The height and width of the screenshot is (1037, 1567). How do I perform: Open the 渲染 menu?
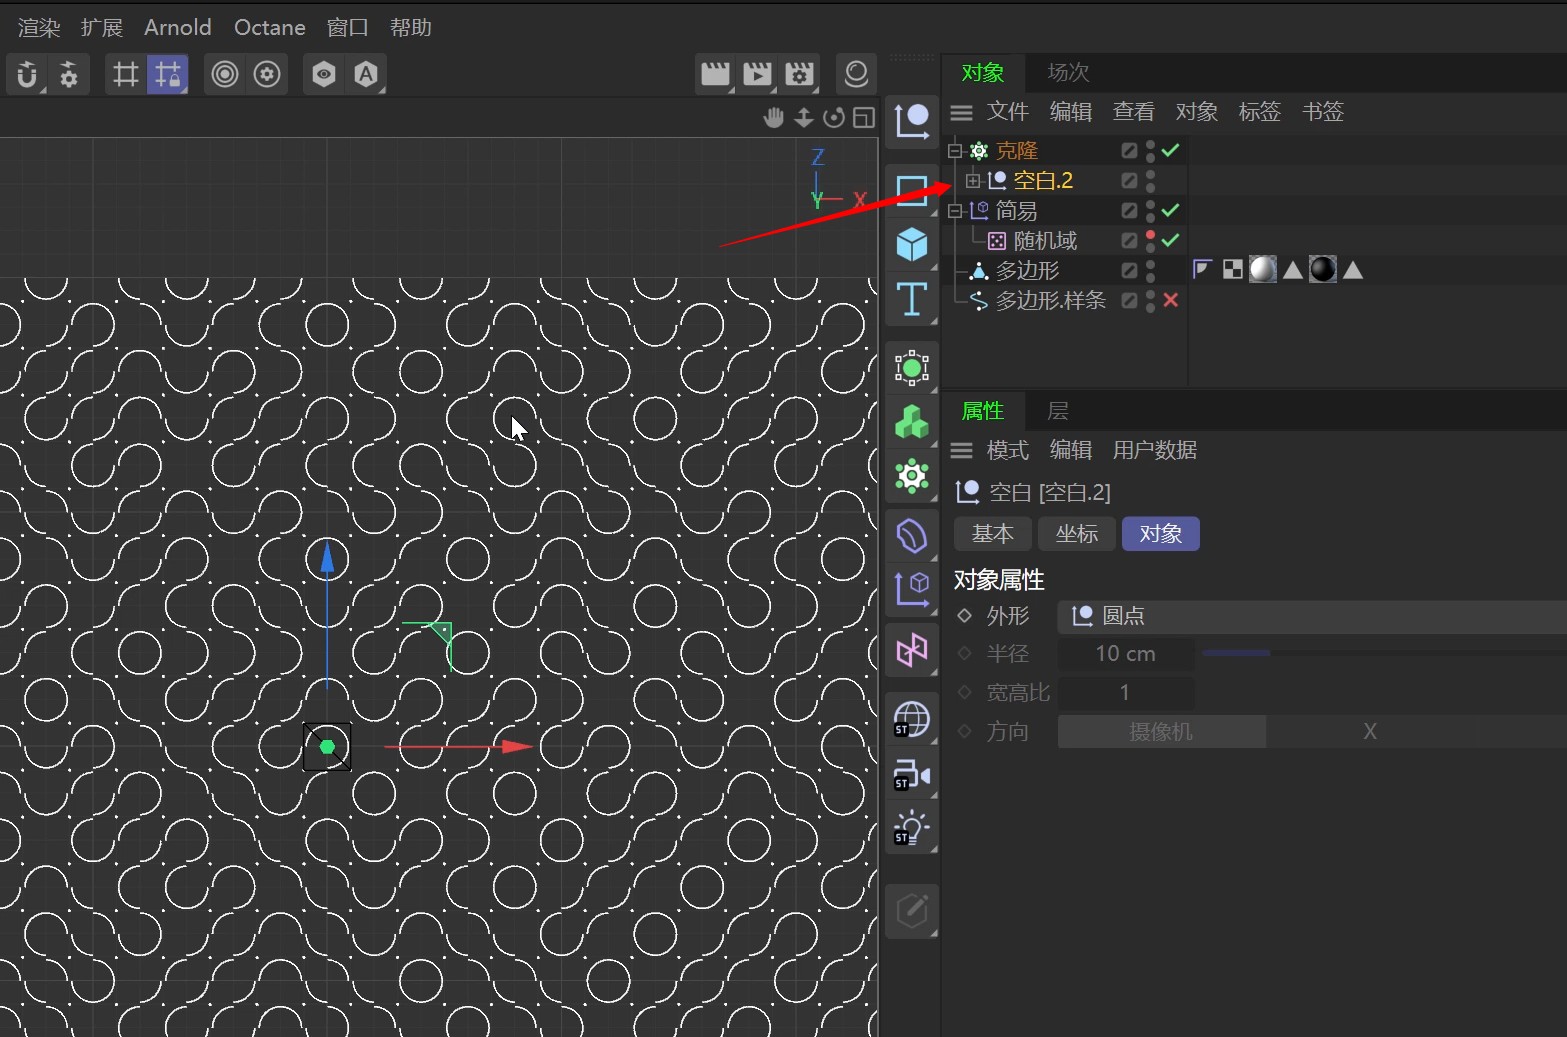[40, 28]
